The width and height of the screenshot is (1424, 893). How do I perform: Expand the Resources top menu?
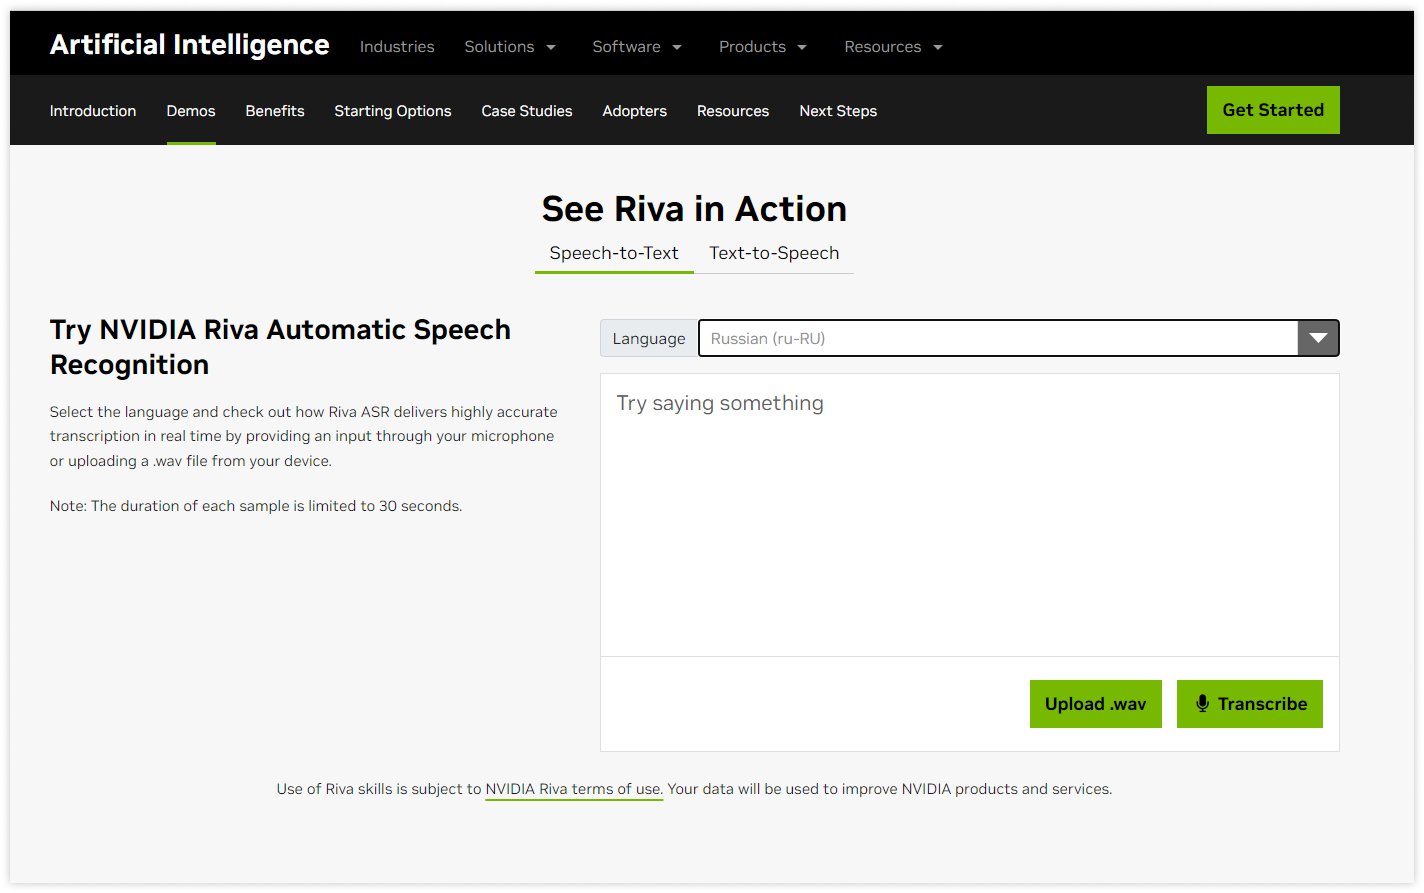(894, 47)
